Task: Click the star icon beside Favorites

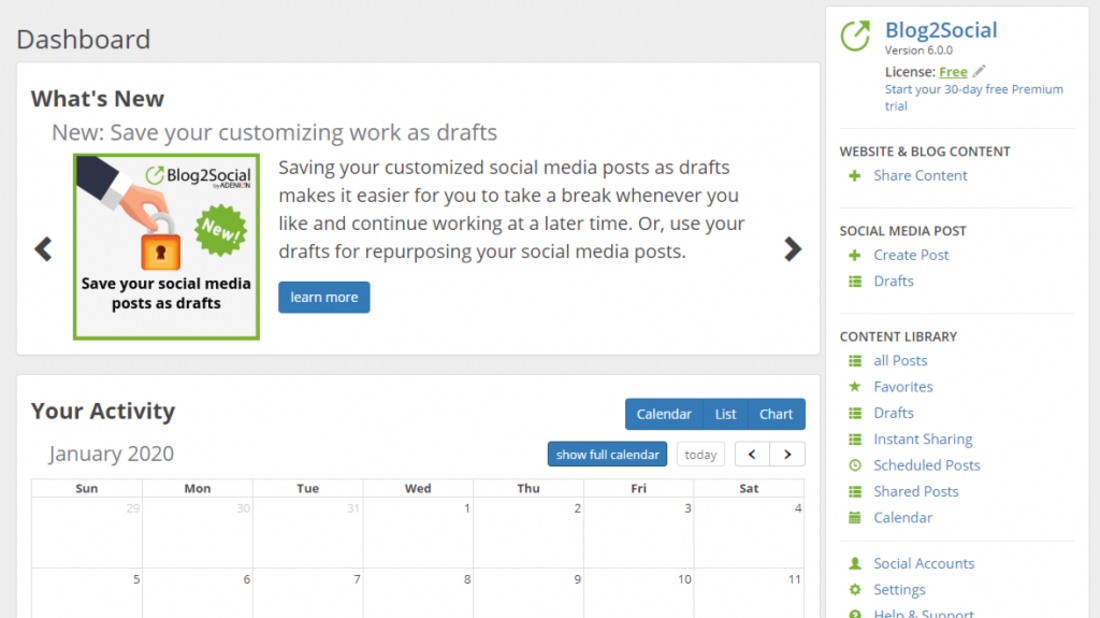Action: click(x=855, y=387)
